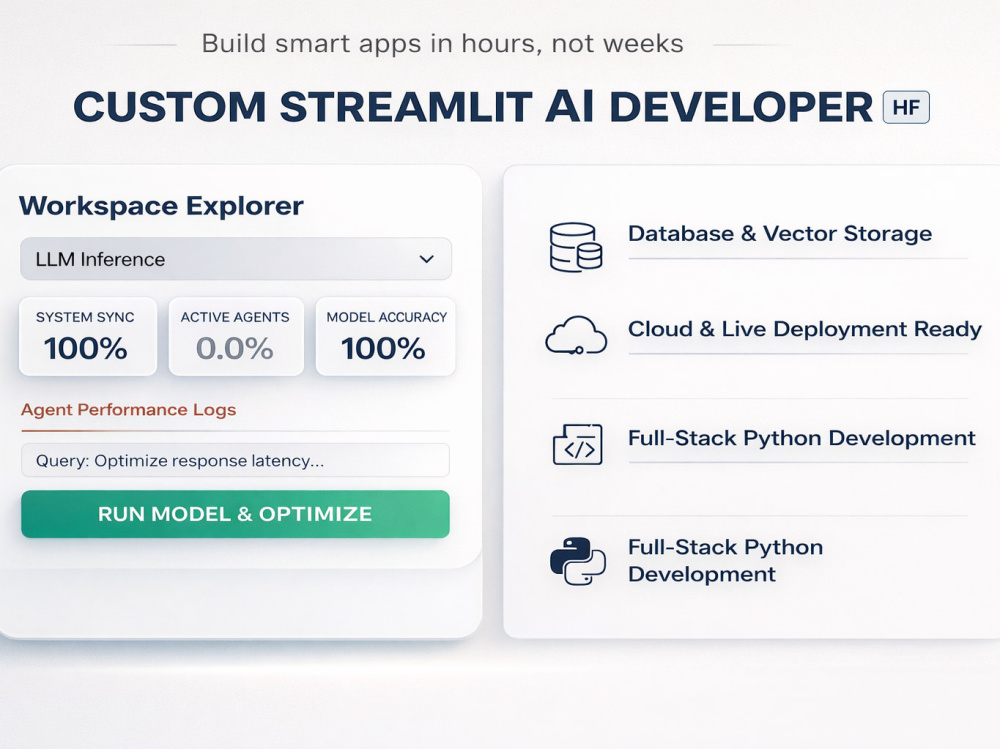Click the RUN MODEL & OPTIMIZE button

pos(235,514)
